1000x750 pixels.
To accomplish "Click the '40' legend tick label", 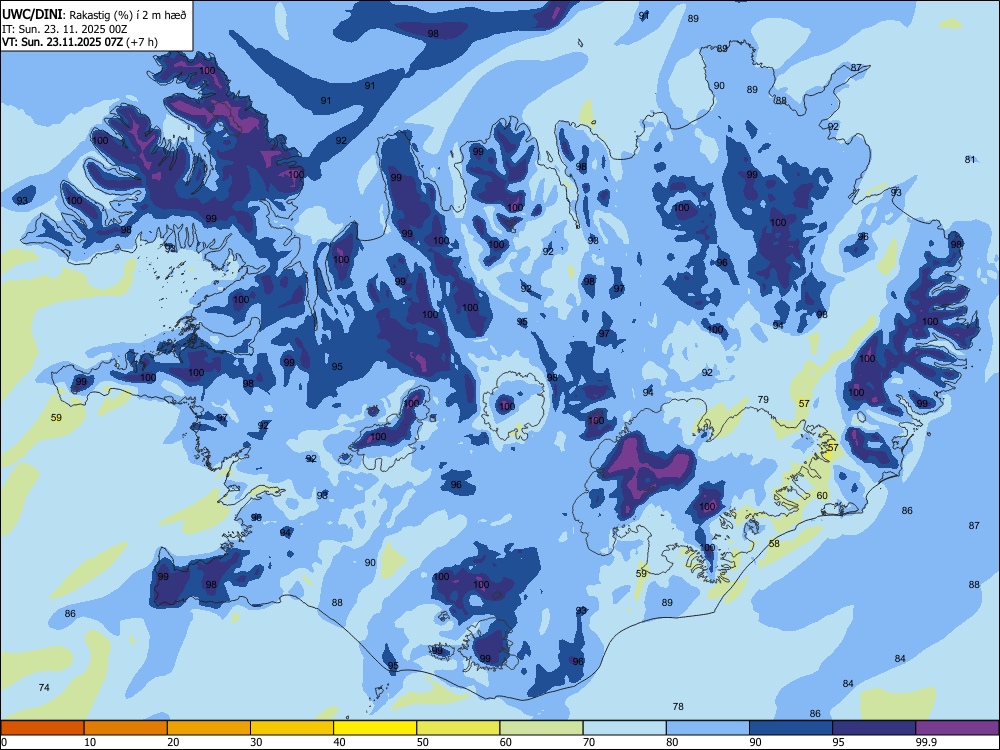I will click(339, 742).
